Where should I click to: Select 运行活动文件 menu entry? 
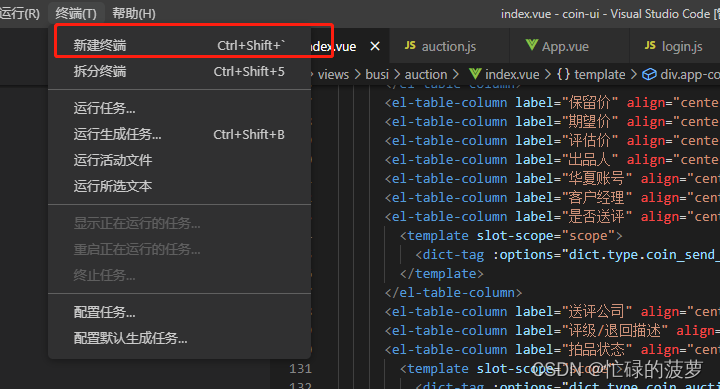click(180, 160)
